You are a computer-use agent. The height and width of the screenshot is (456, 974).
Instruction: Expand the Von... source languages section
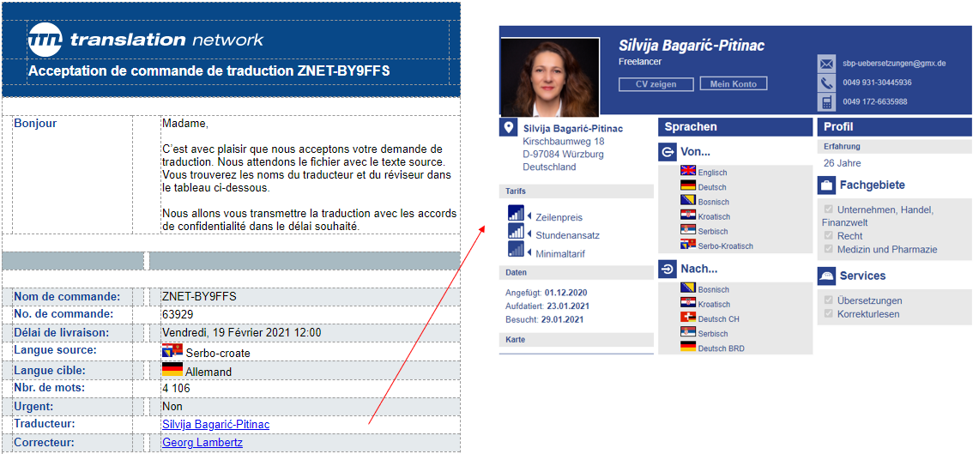click(x=667, y=152)
